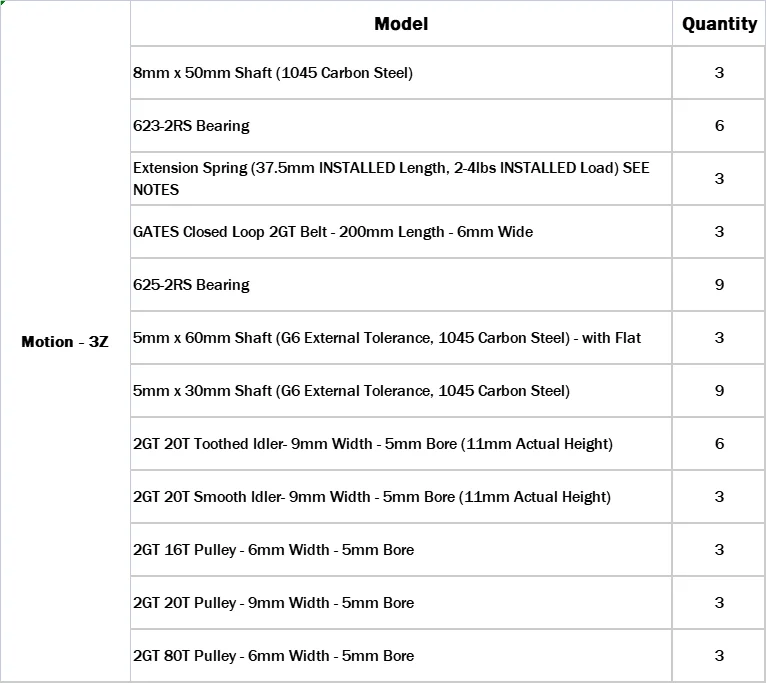The height and width of the screenshot is (683, 766).
Task: Click the GATES Closed Loop 2GT Belt cell
Action: pos(401,232)
